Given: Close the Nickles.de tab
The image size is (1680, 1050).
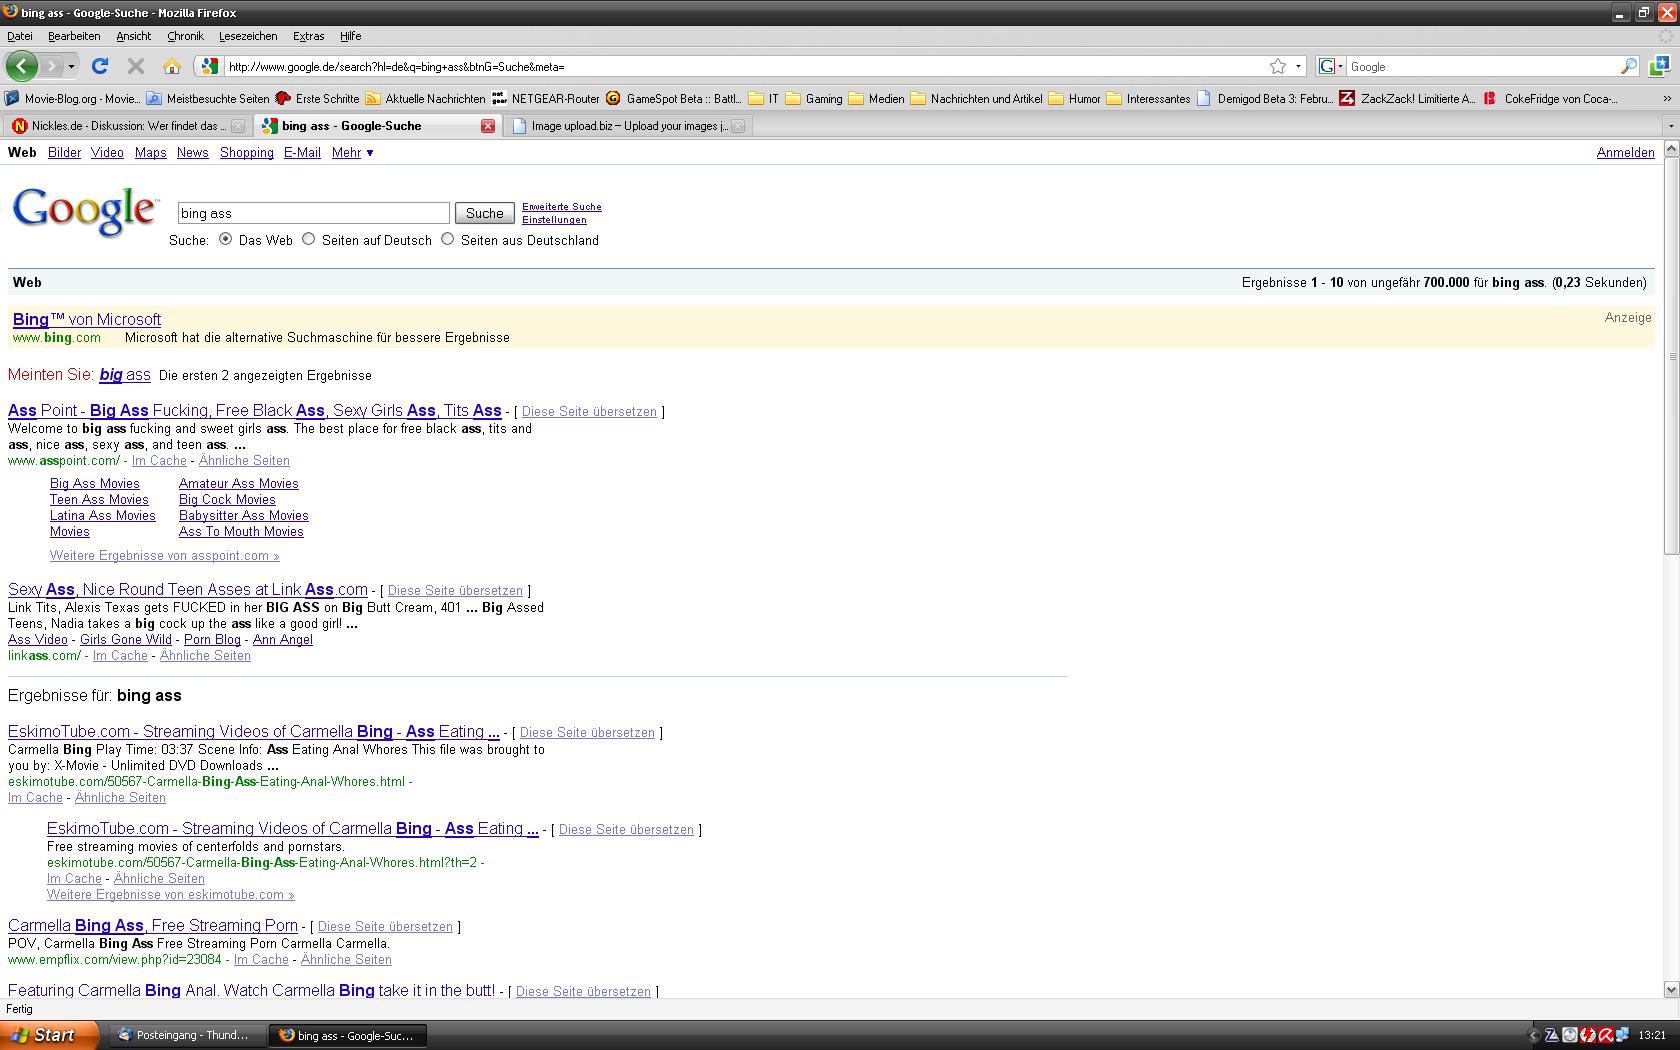Looking at the screenshot, I should [238, 126].
